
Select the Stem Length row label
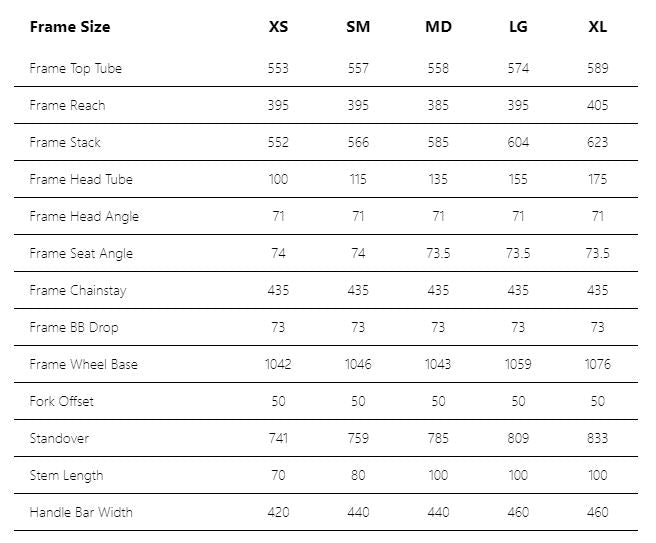[66, 475]
